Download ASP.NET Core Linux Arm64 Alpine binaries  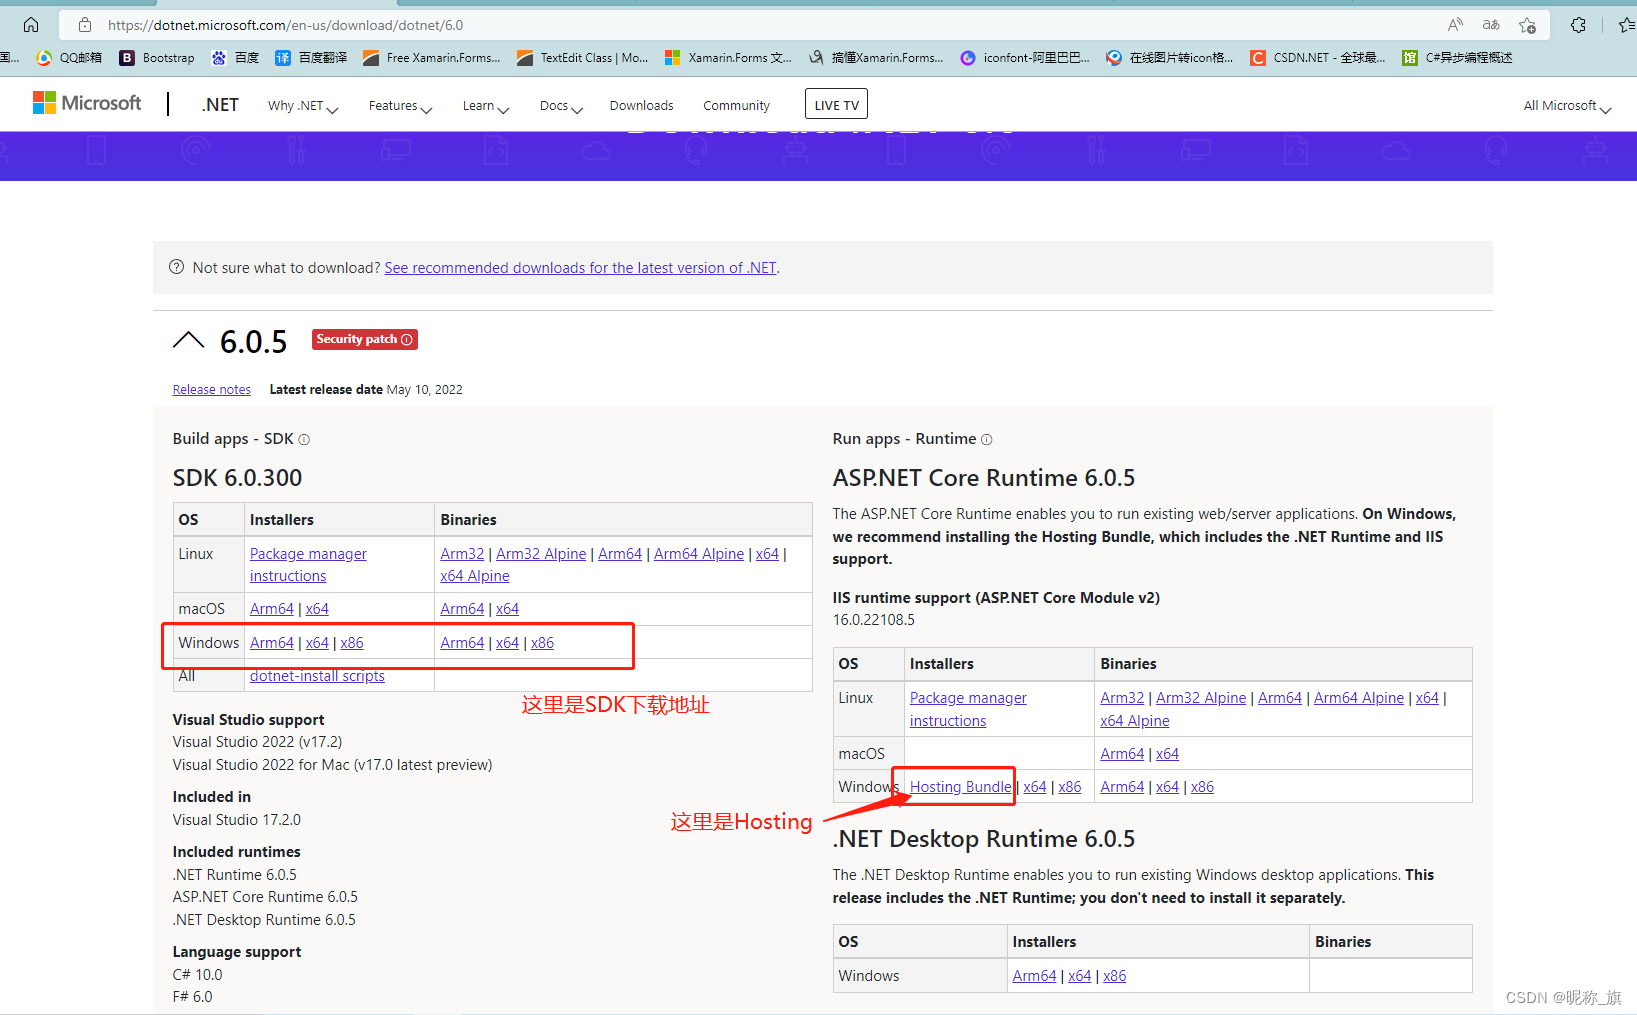[x=1359, y=698]
